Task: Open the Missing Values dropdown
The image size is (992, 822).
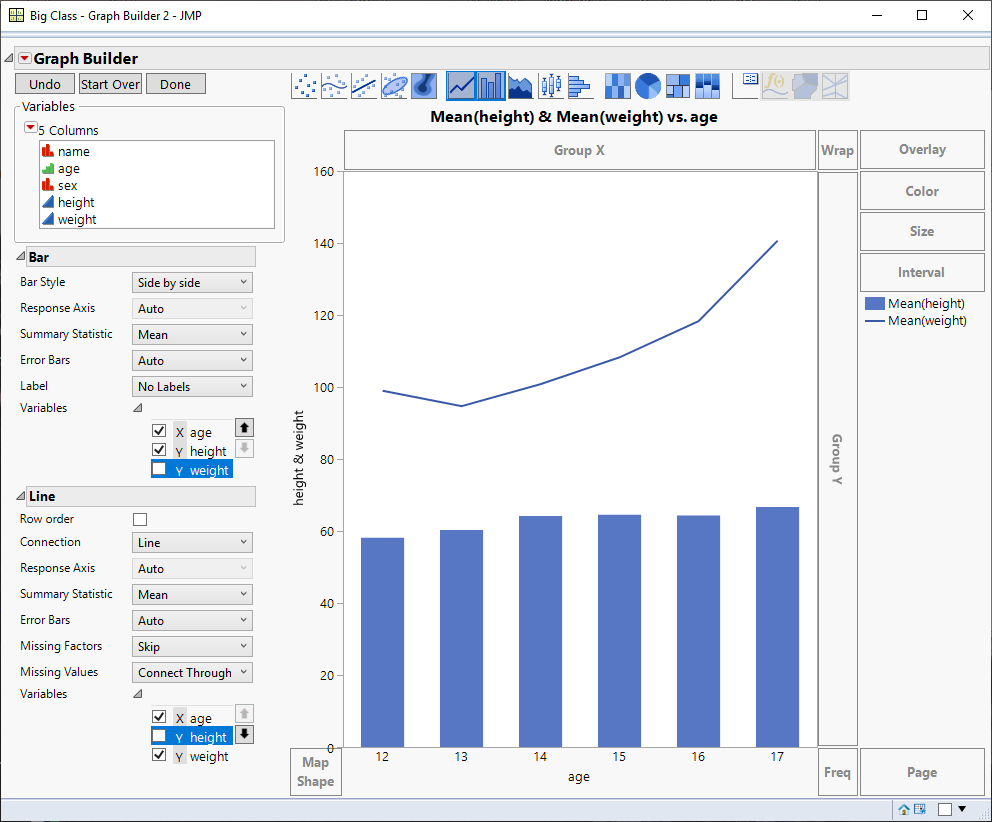Action: (192, 672)
